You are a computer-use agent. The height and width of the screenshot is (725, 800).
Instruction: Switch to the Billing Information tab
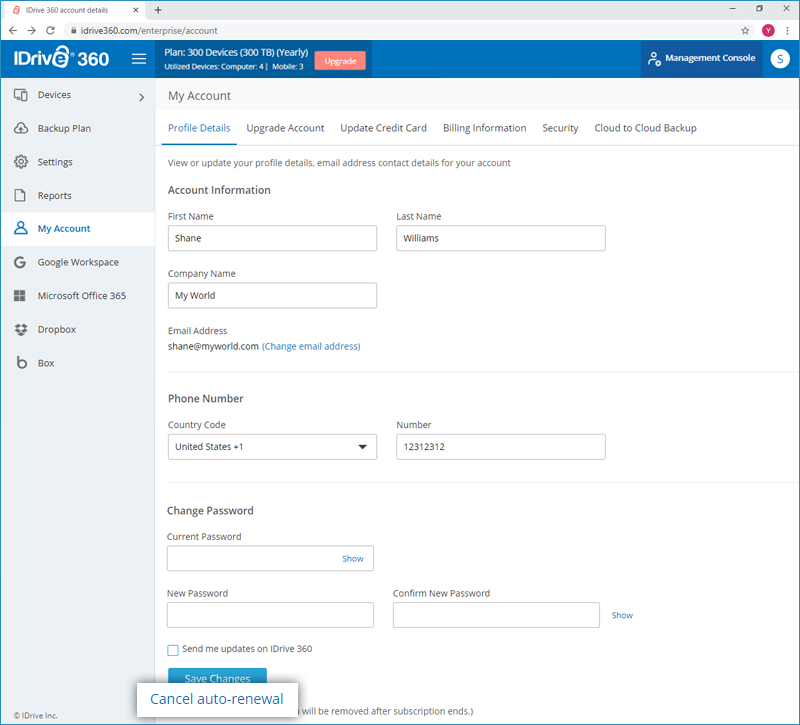(484, 128)
